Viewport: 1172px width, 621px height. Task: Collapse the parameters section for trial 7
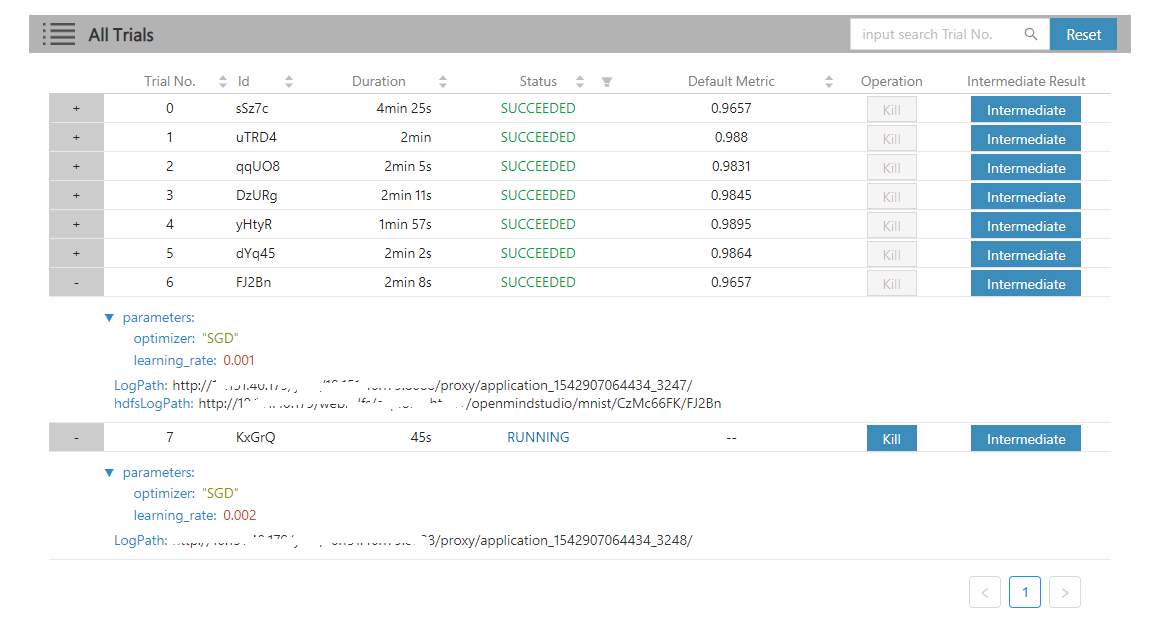(x=110, y=472)
